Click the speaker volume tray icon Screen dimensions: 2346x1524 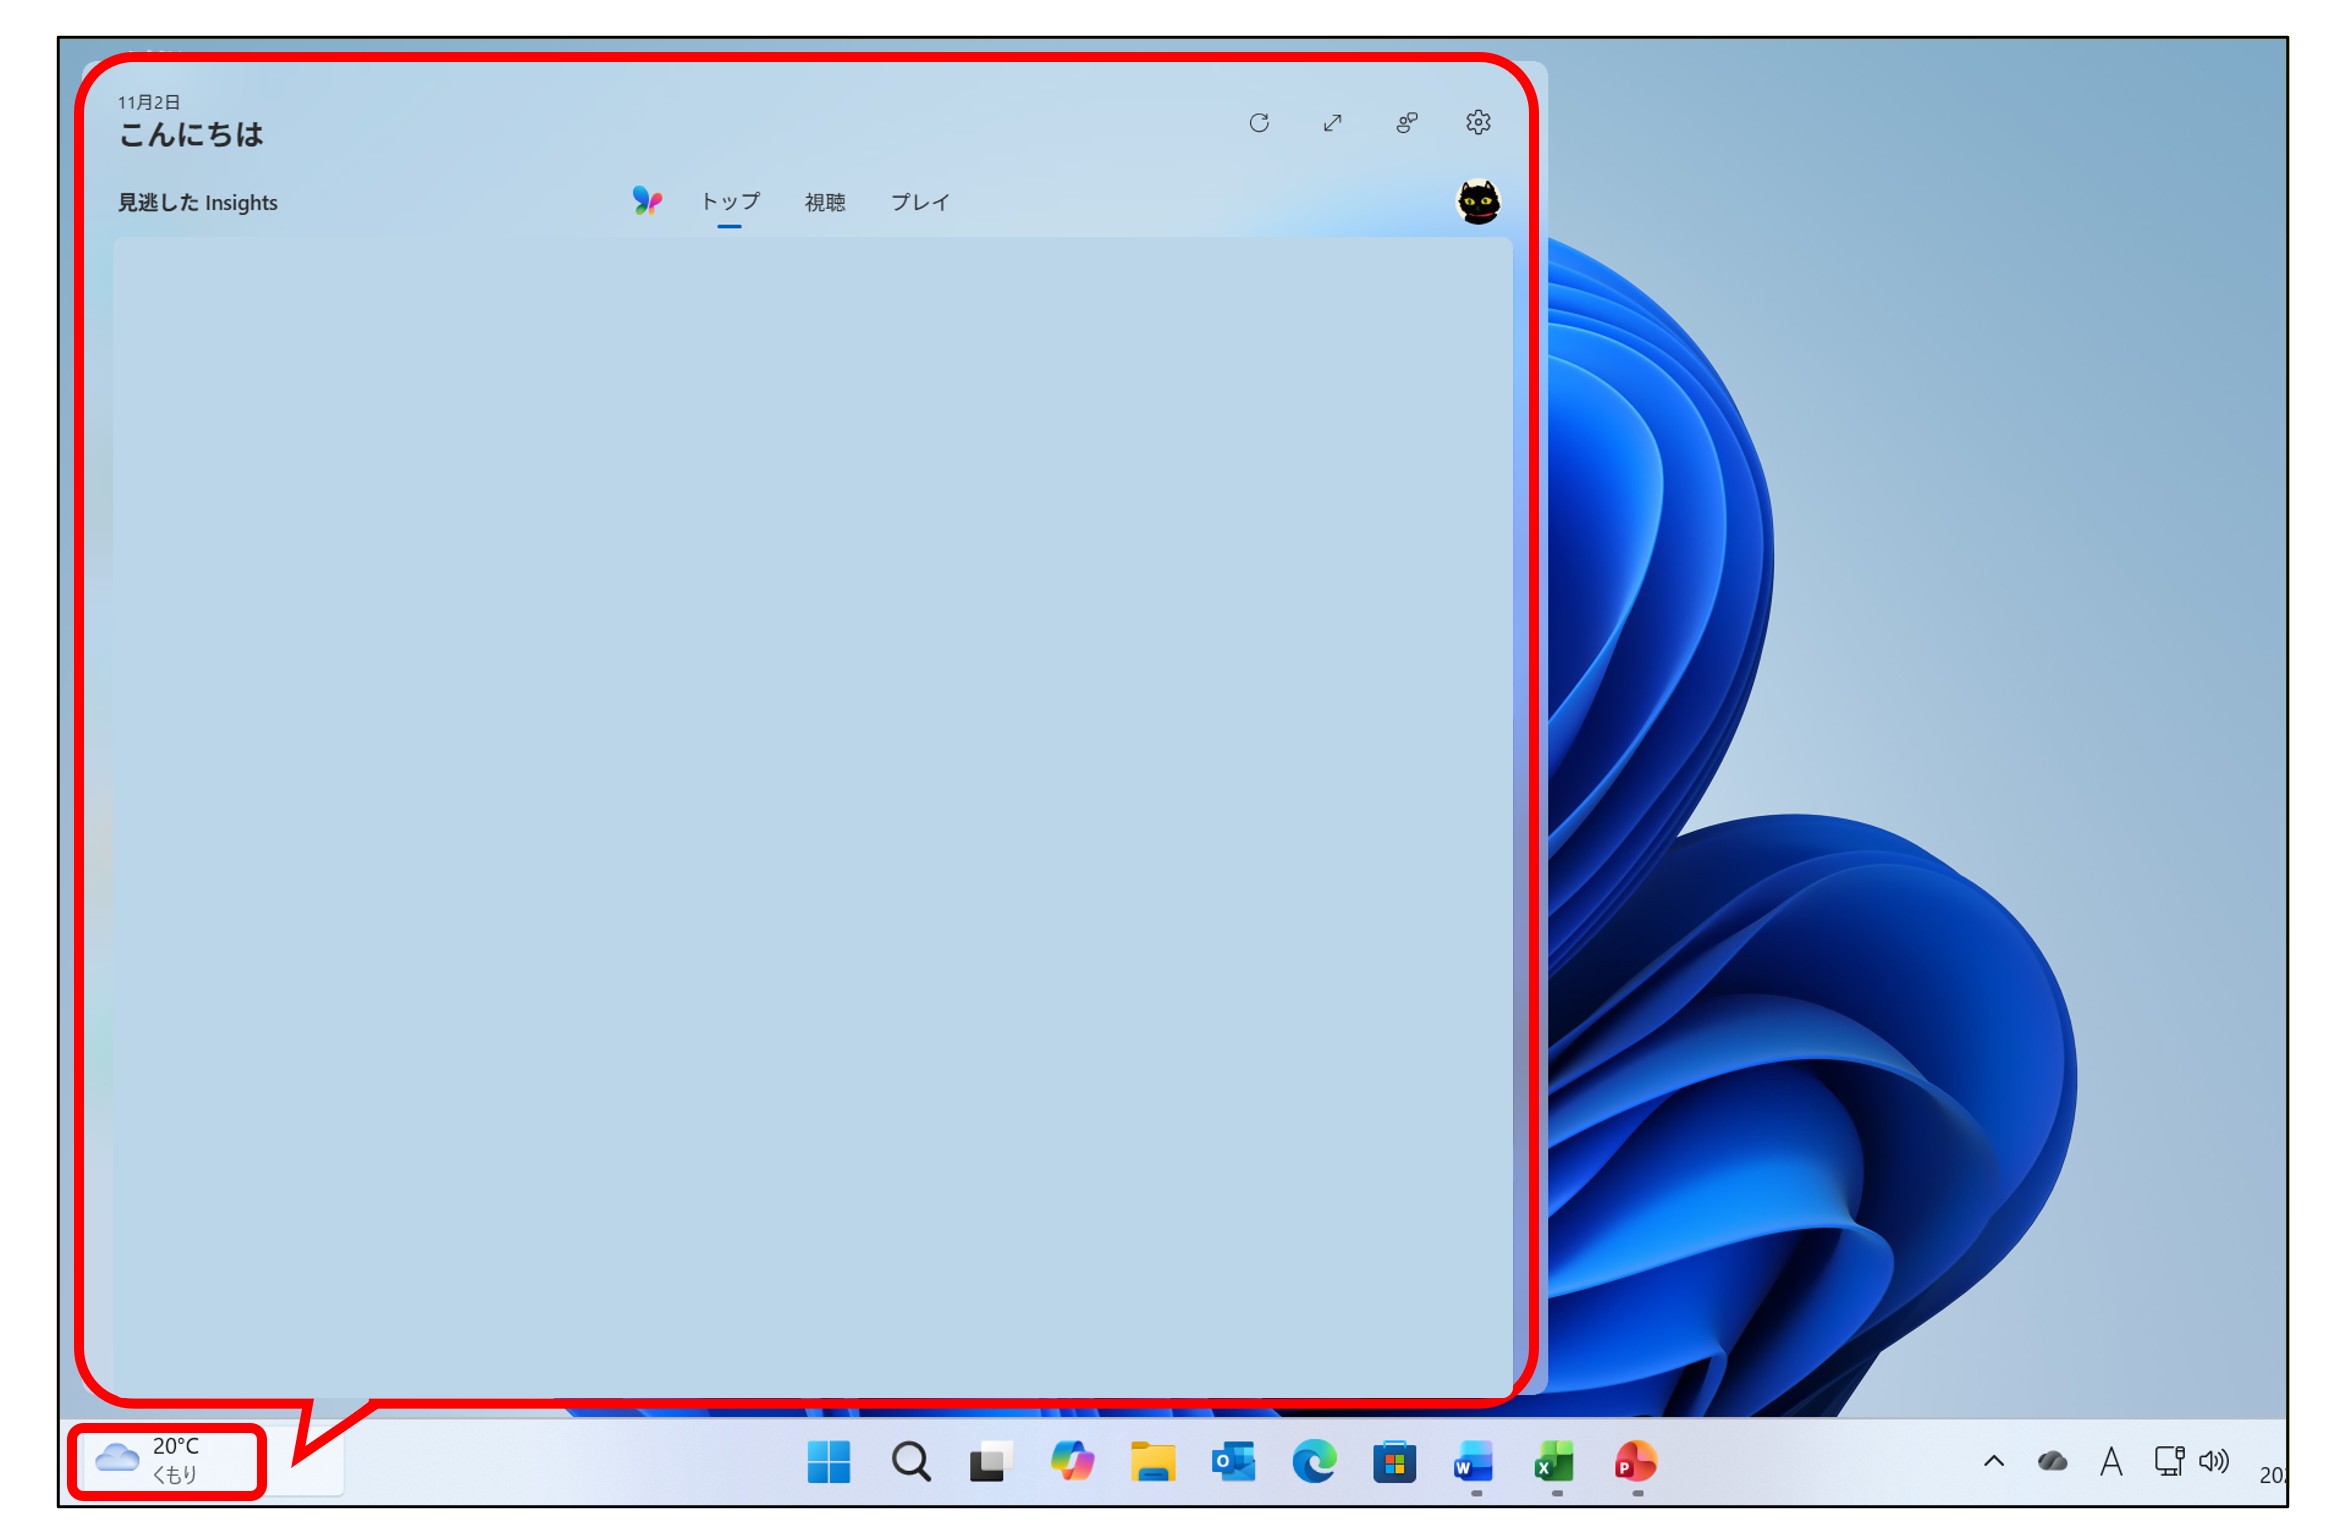click(x=2214, y=1461)
